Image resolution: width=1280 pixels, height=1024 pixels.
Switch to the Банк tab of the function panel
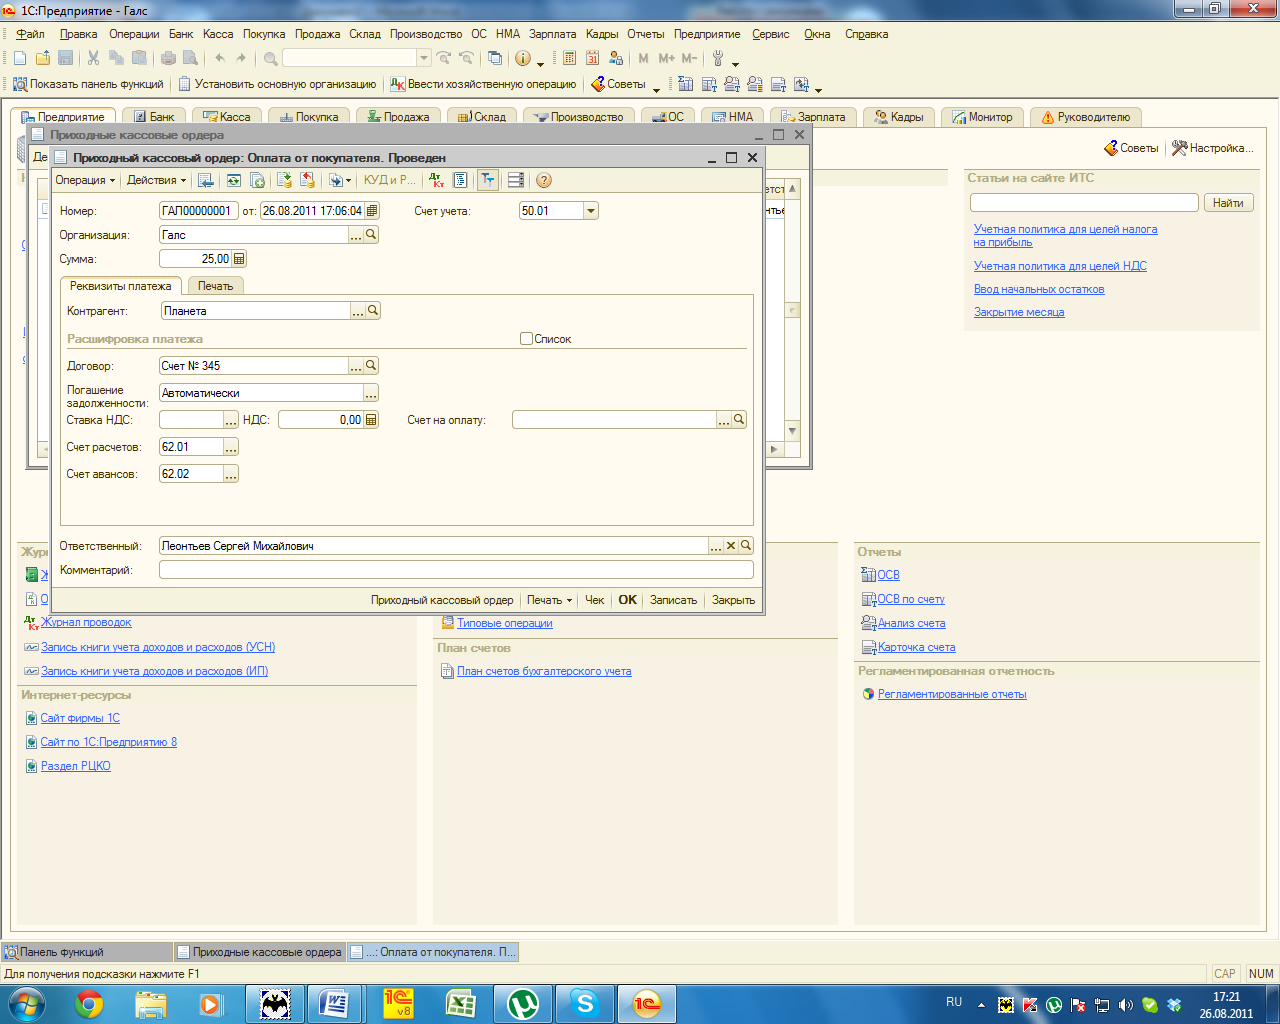(x=154, y=117)
